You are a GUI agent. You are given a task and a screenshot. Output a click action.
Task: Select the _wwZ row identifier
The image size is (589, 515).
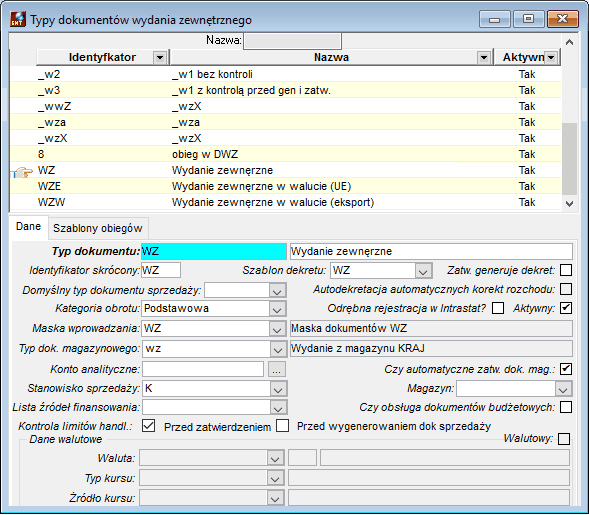pos(54,106)
